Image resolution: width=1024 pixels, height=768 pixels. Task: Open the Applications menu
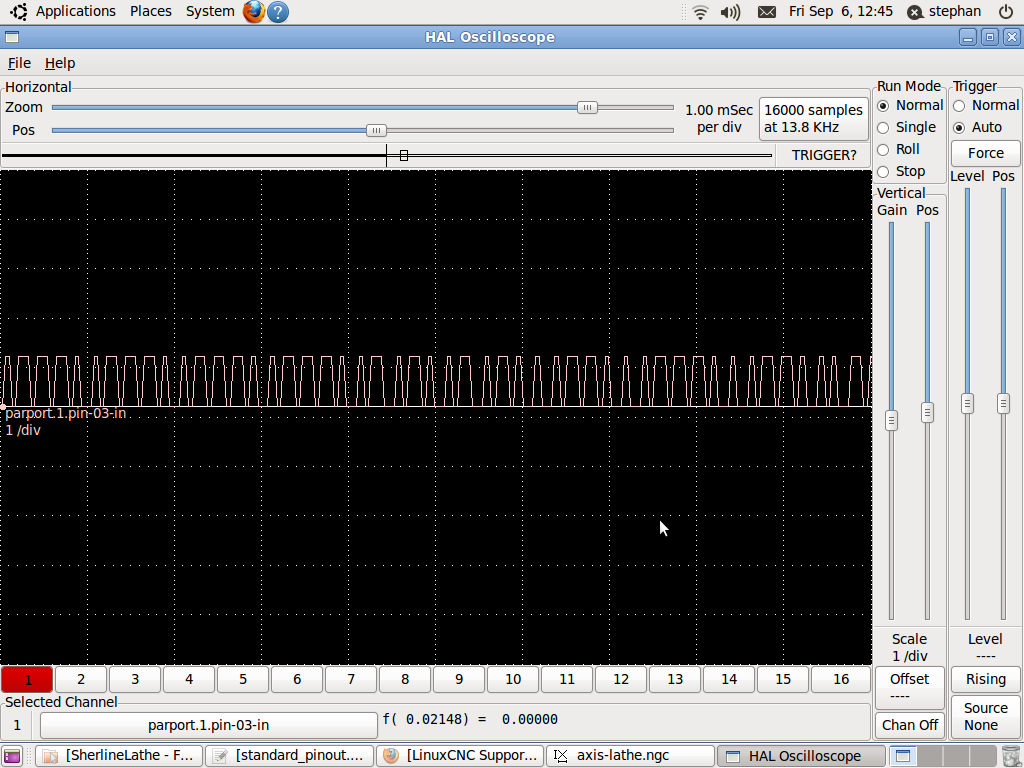click(76, 11)
